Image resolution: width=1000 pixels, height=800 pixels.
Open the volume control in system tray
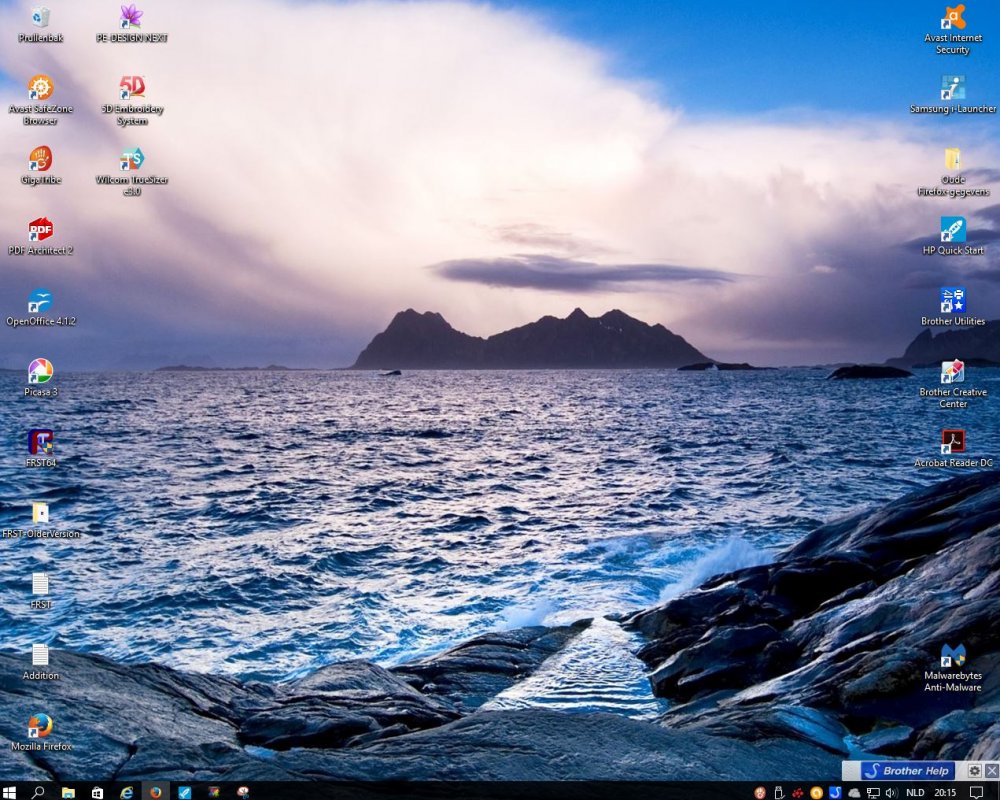click(x=891, y=792)
